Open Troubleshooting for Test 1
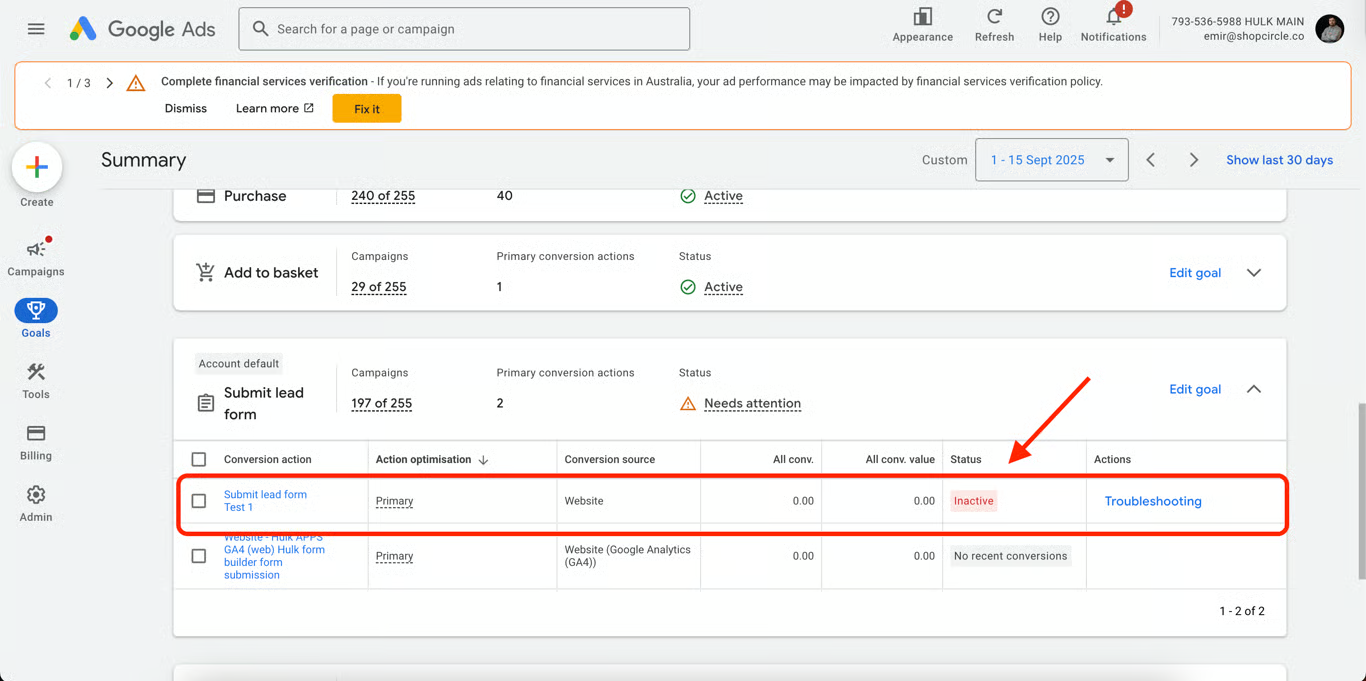 pyautogui.click(x=1153, y=501)
